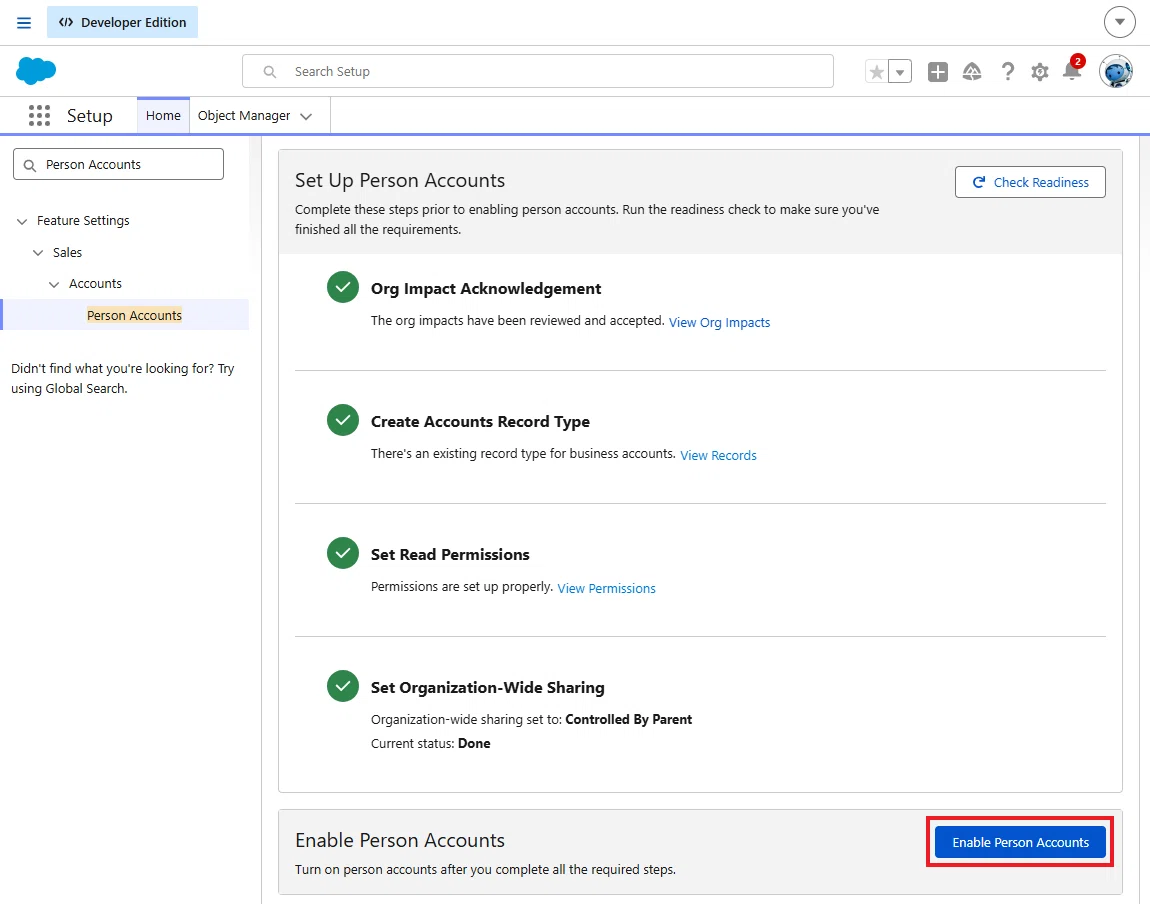This screenshot has height=904, width=1150.
Task: Click the Org Impact Acknowledgement checkmark icon
Action: (x=343, y=287)
